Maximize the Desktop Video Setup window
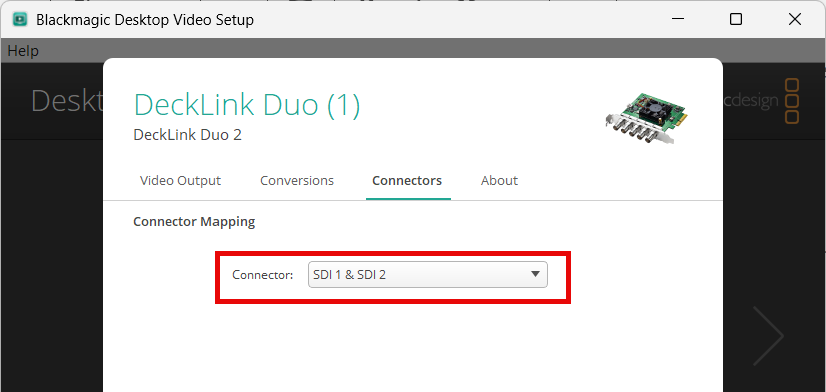The image size is (826, 392). pyautogui.click(x=736, y=19)
